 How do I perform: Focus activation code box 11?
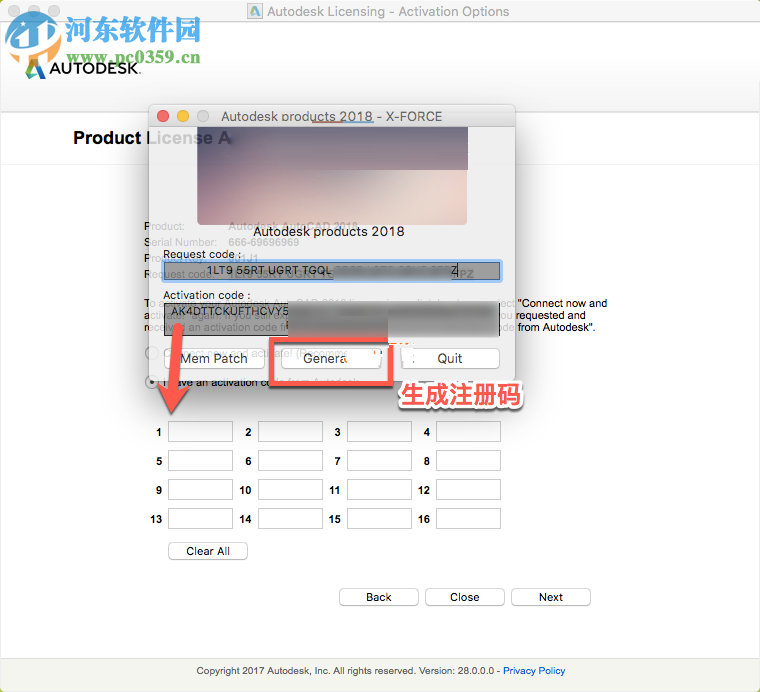coord(379,489)
